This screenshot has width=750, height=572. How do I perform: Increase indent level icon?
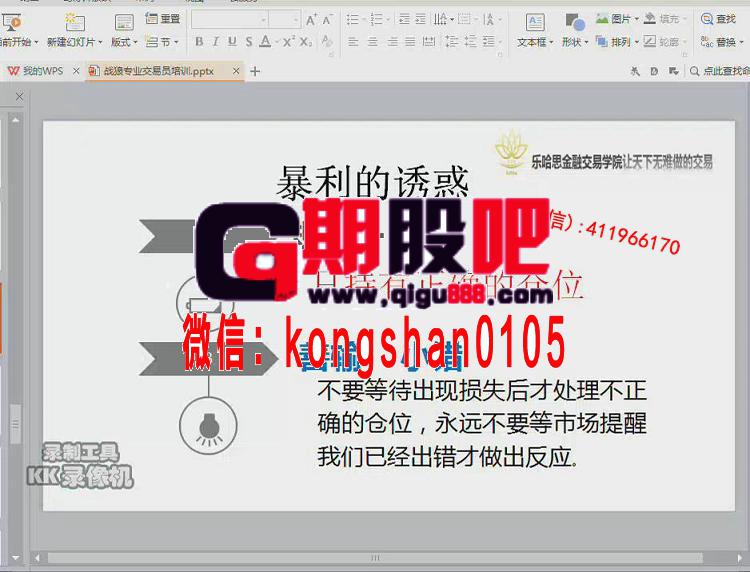(x=420, y=20)
